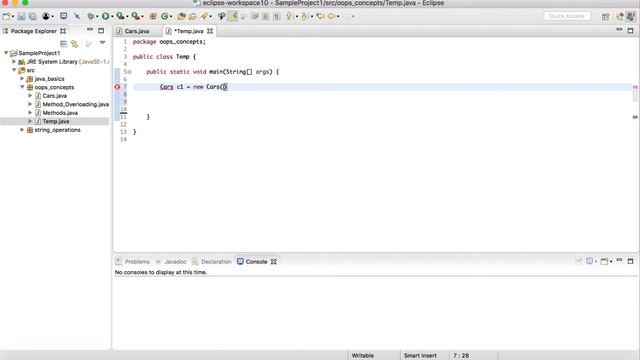Click the Next Annotation toolbar icon
The image size is (640, 360).
pyautogui.click(x=289, y=16)
